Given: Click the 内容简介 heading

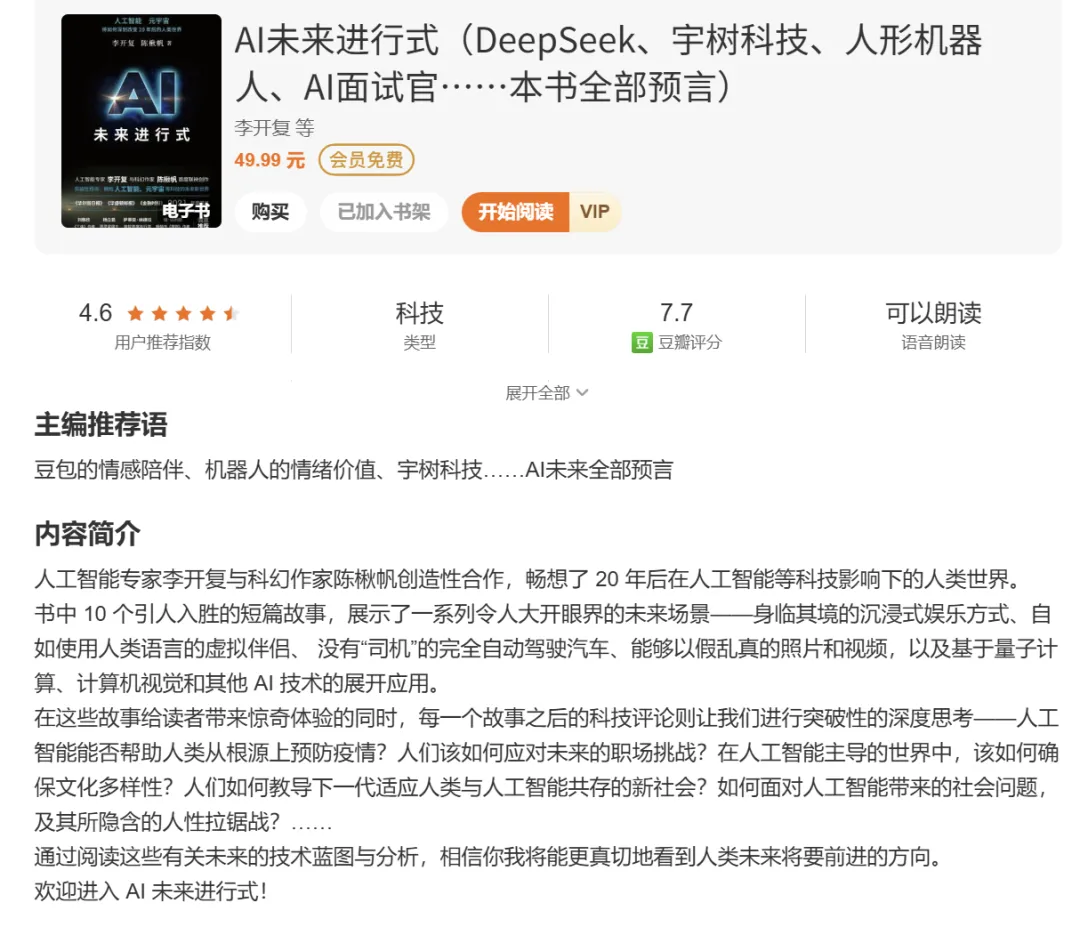Looking at the screenshot, I should coord(87,534).
